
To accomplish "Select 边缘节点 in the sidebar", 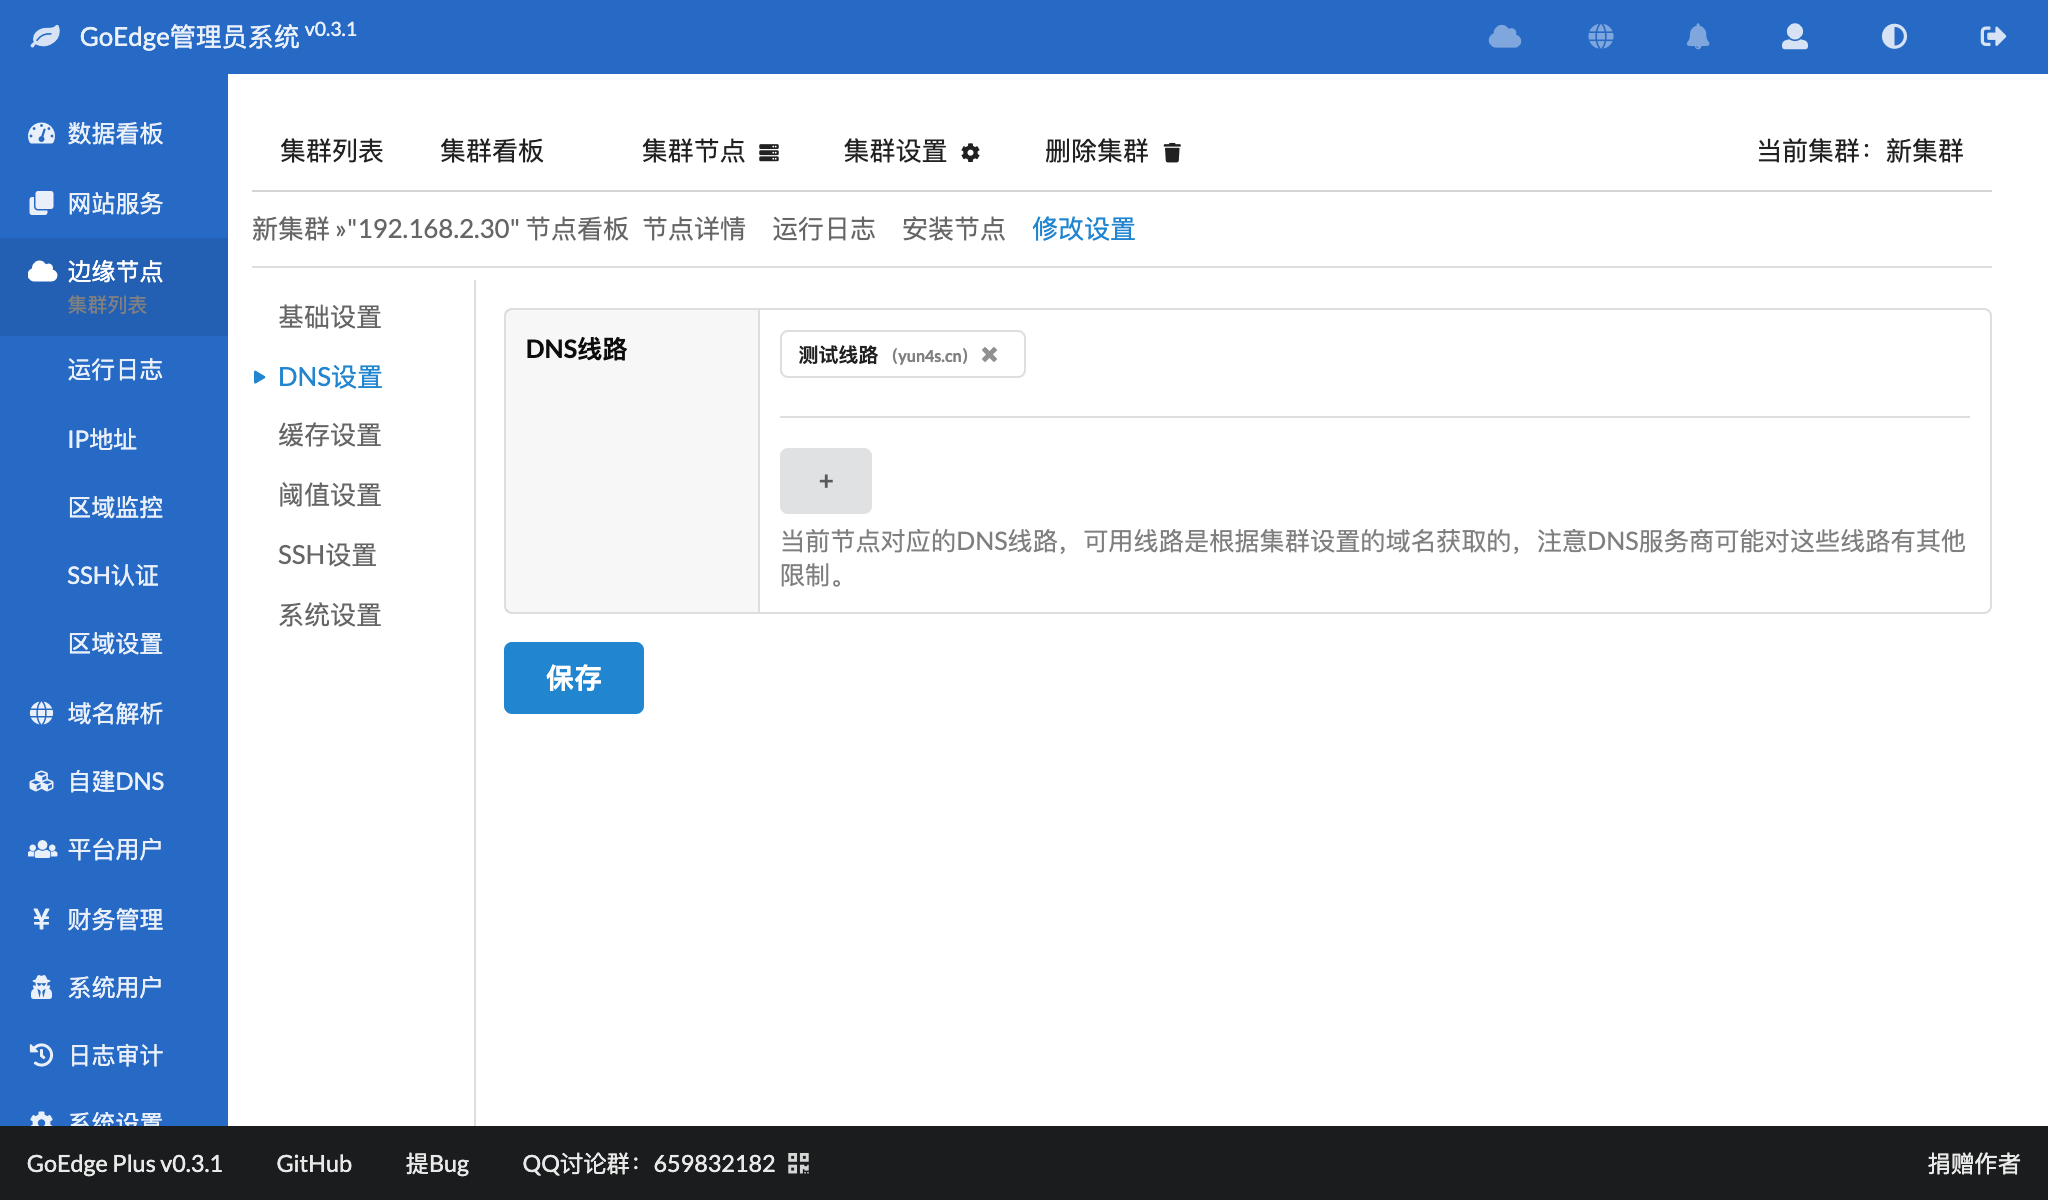I will (x=114, y=271).
